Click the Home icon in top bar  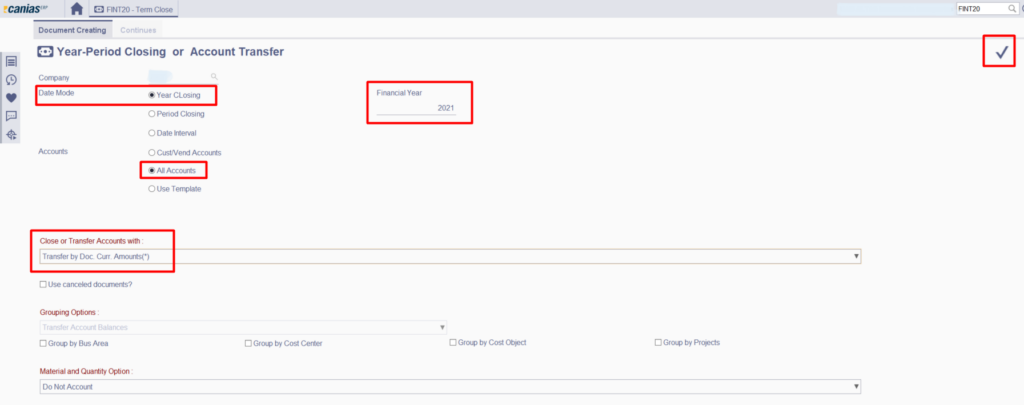[x=77, y=9]
